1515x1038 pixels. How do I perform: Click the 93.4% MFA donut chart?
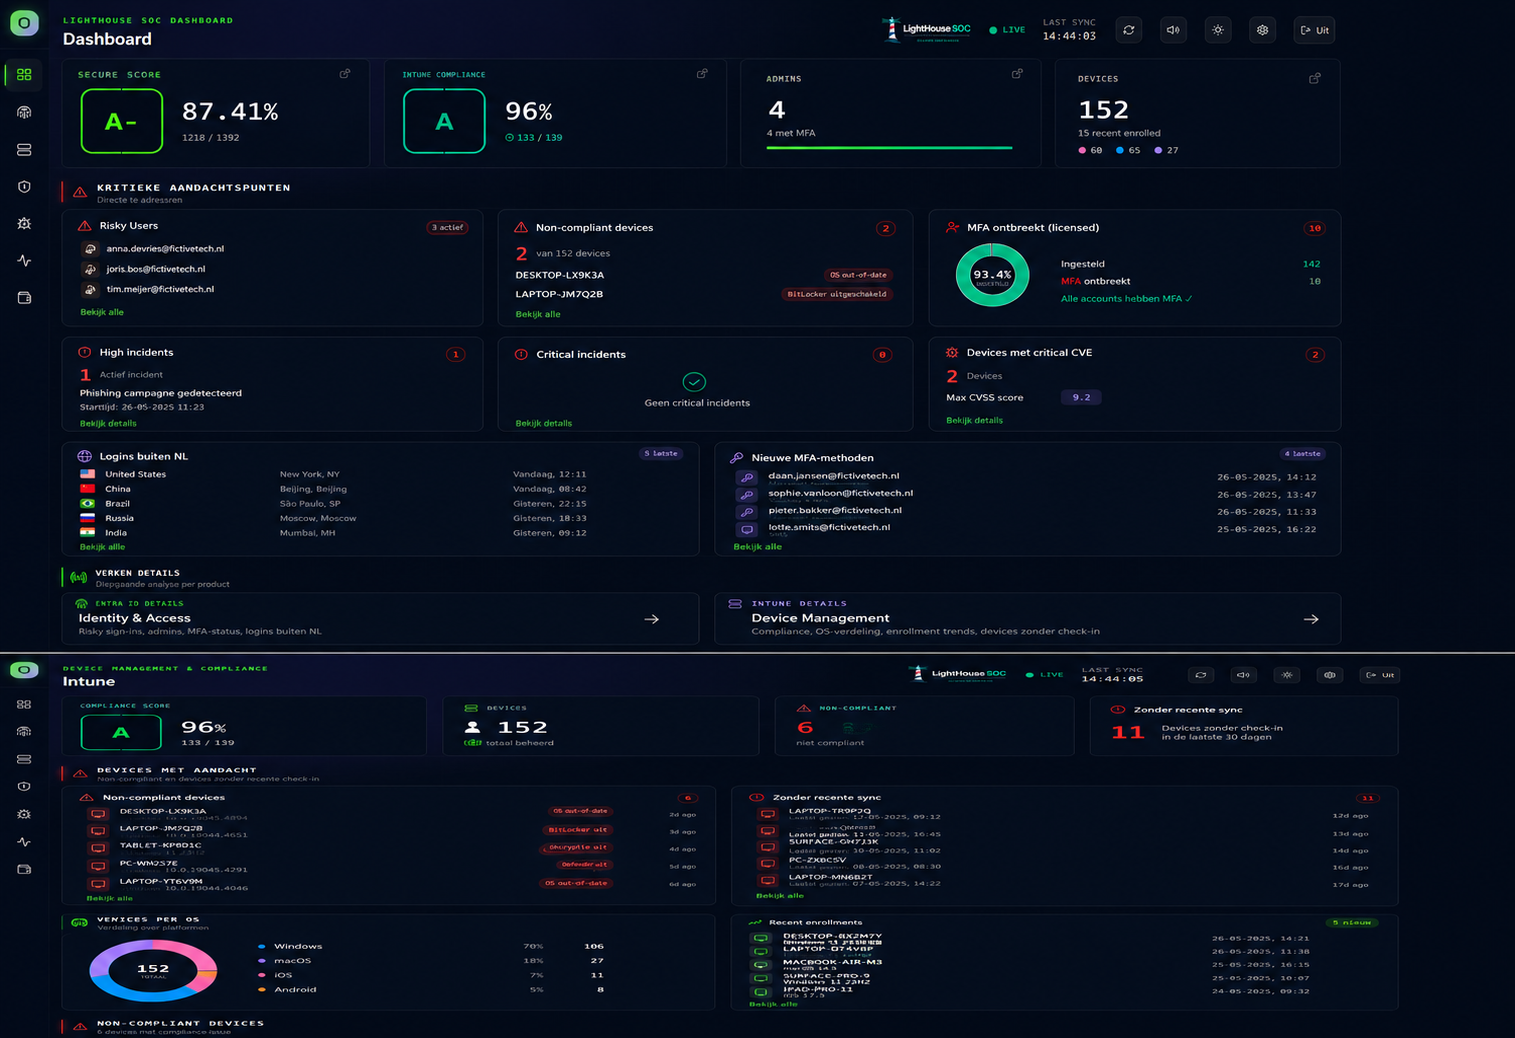click(x=992, y=275)
